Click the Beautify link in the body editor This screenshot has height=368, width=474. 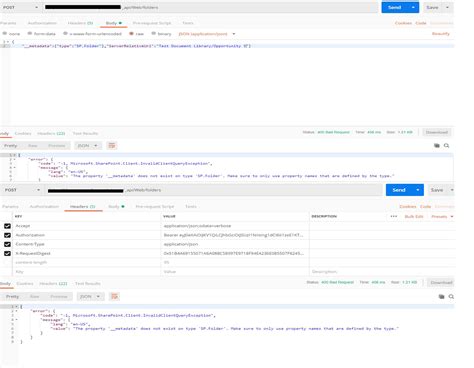point(441,34)
